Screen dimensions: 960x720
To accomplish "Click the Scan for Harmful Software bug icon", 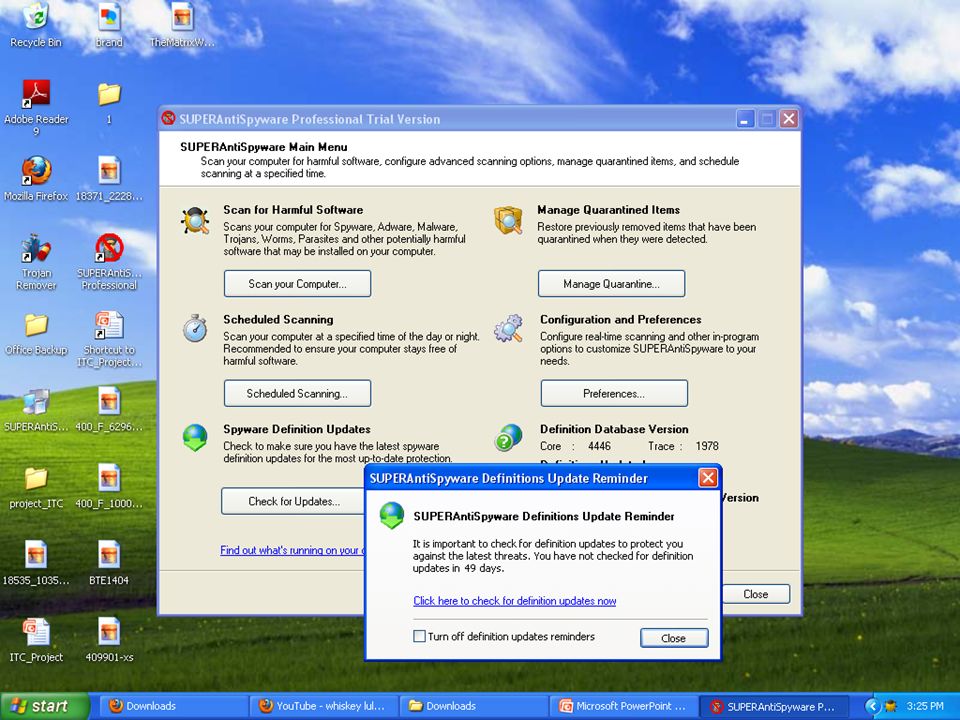I will pyautogui.click(x=195, y=220).
